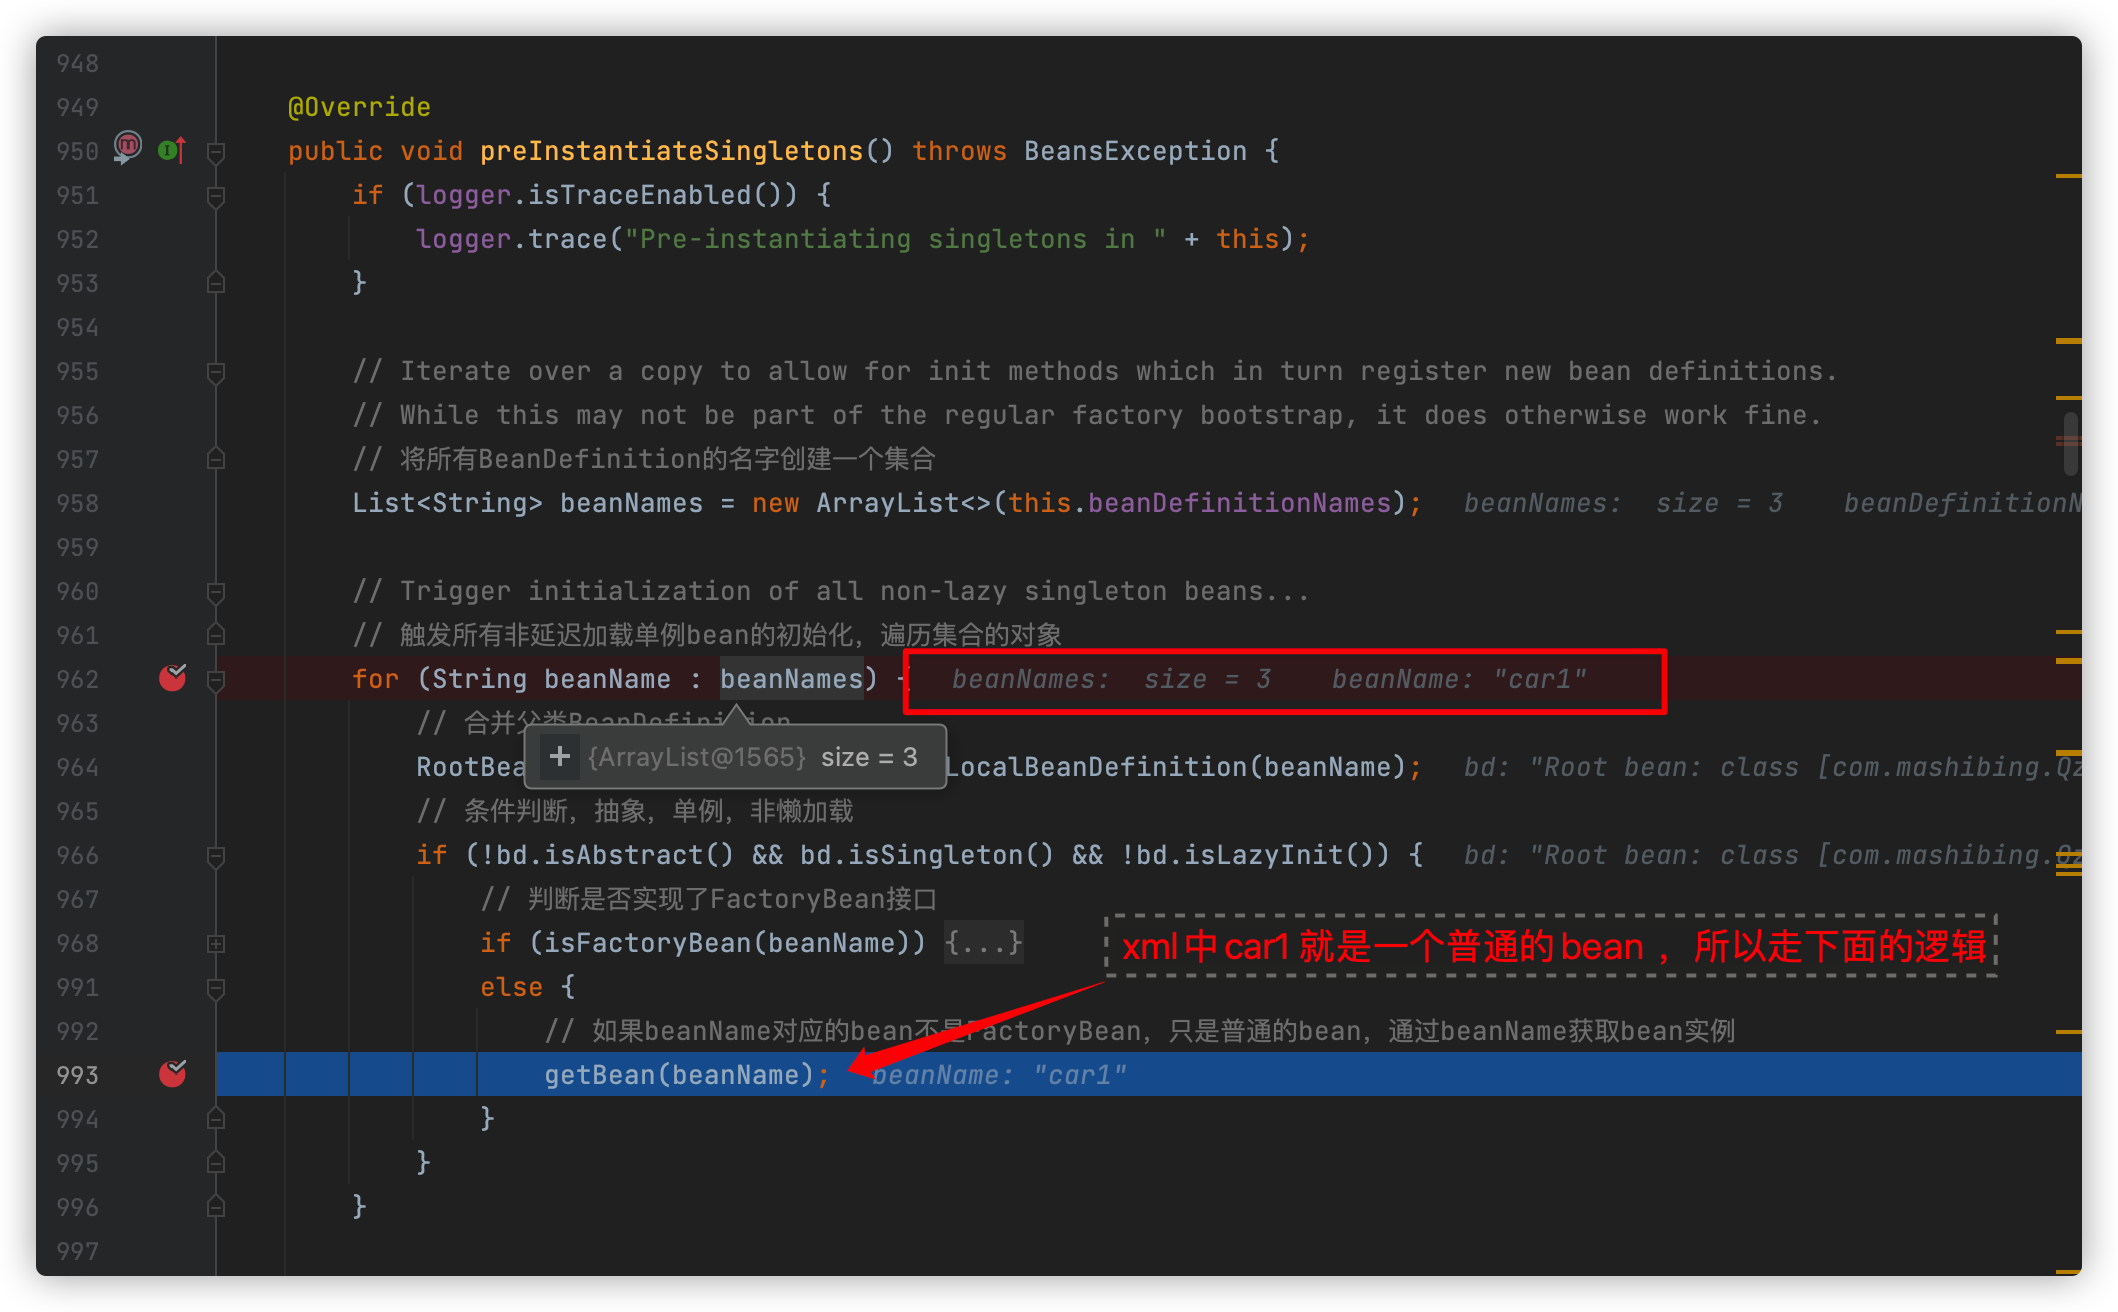Click the getBean(beanName) call on line 993
2118x1312 pixels.
[x=679, y=1075]
